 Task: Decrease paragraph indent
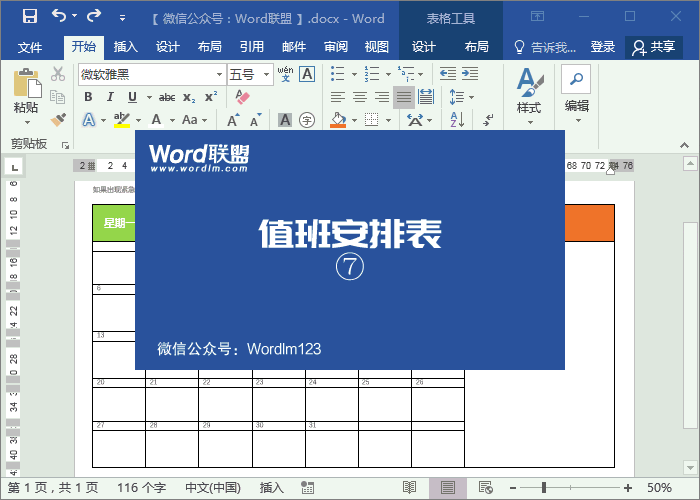coord(448,73)
